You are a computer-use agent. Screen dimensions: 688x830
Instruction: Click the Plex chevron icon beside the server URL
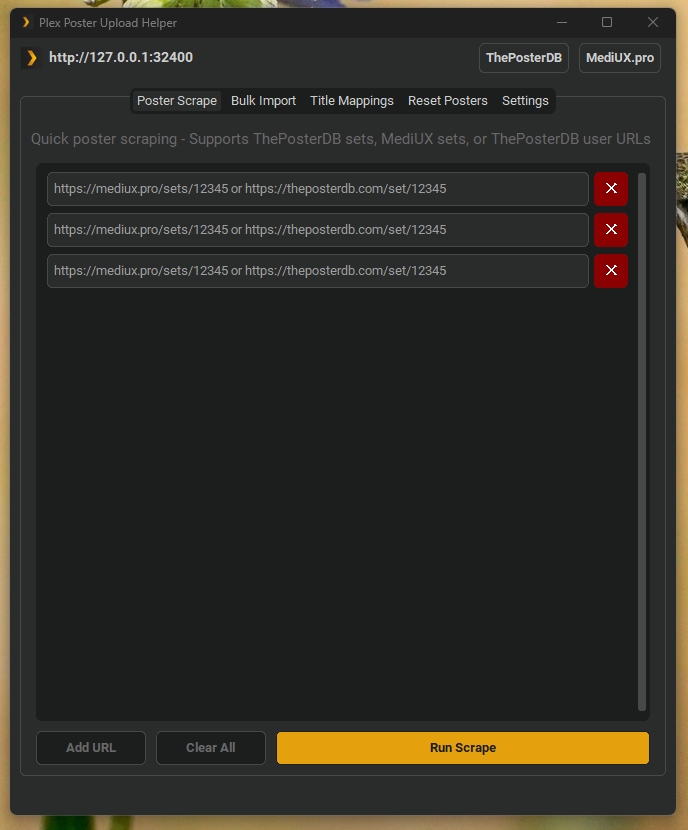click(31, 58)
